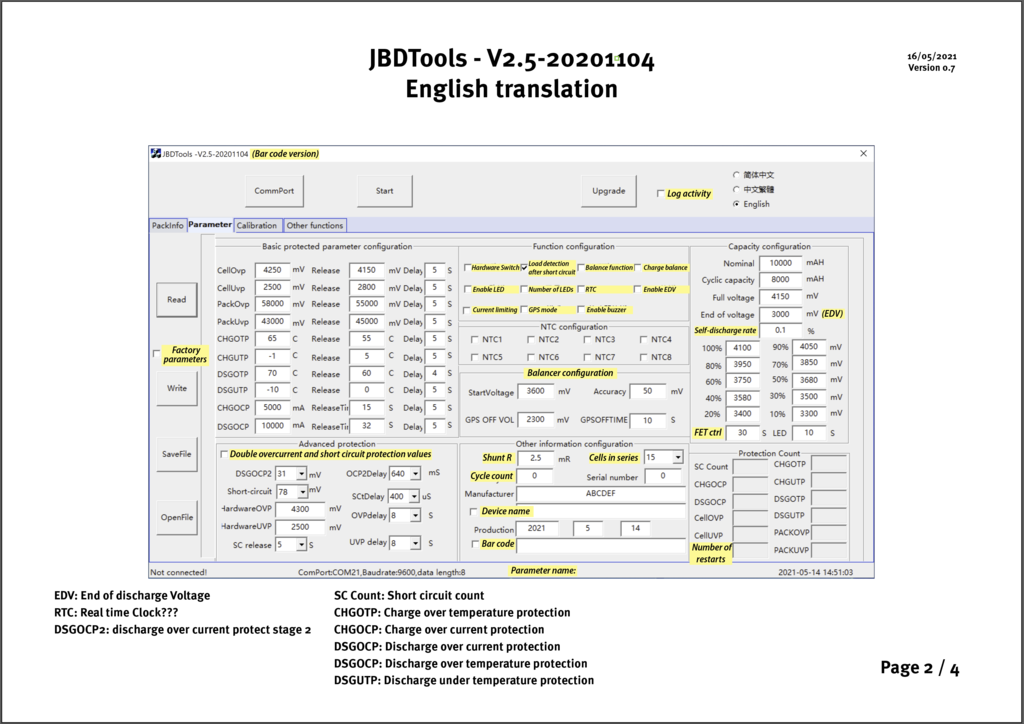Click the CellOvp value field showing 4250
Screen dimensions: 1024x724
(x=272, y=270)
